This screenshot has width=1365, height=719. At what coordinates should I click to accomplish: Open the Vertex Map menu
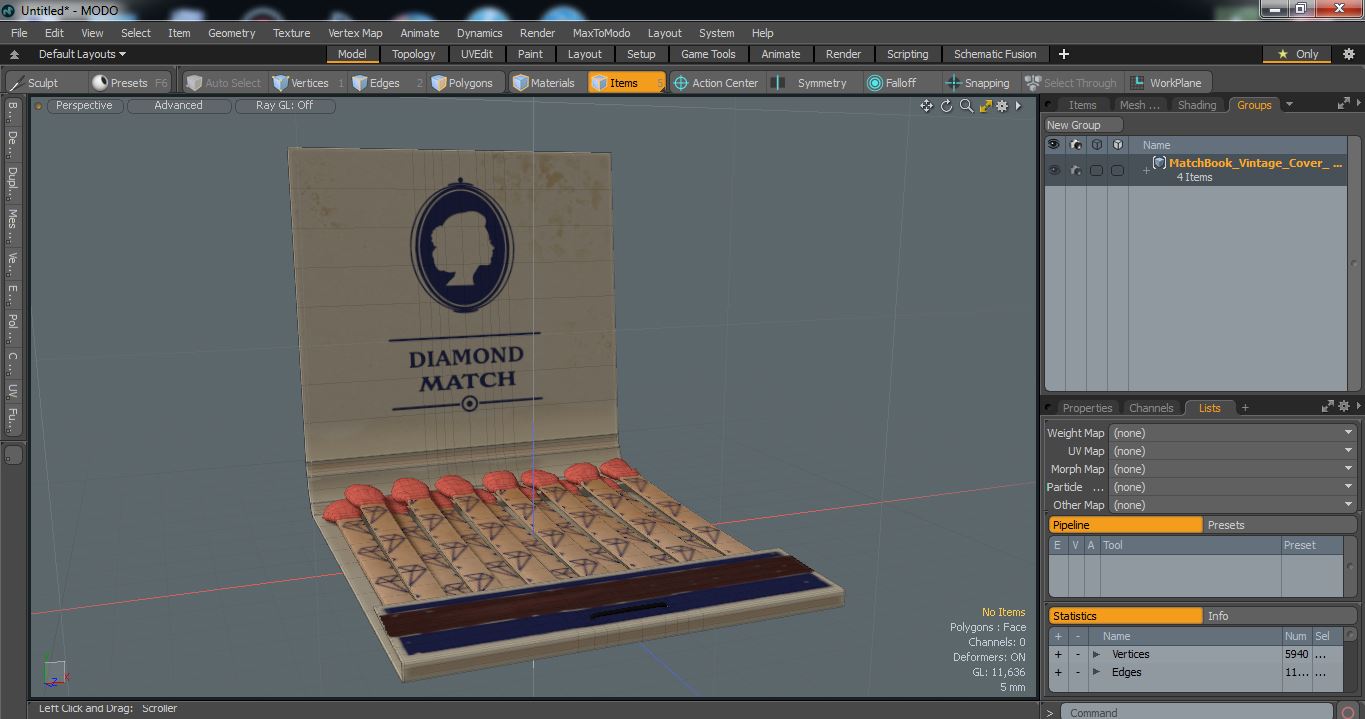click(x=355, y=33)
